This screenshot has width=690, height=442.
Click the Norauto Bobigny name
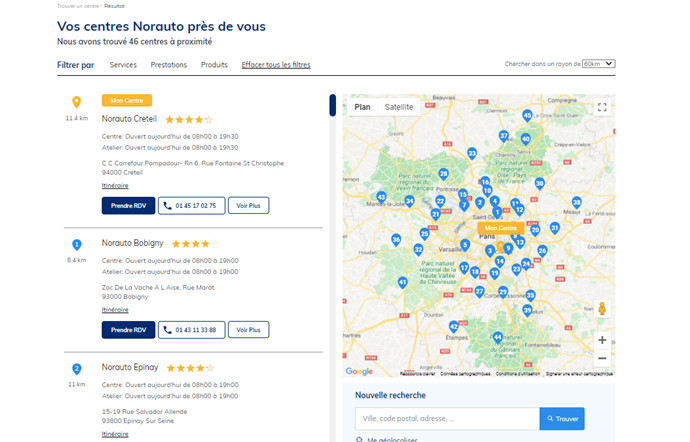[132, 243]
